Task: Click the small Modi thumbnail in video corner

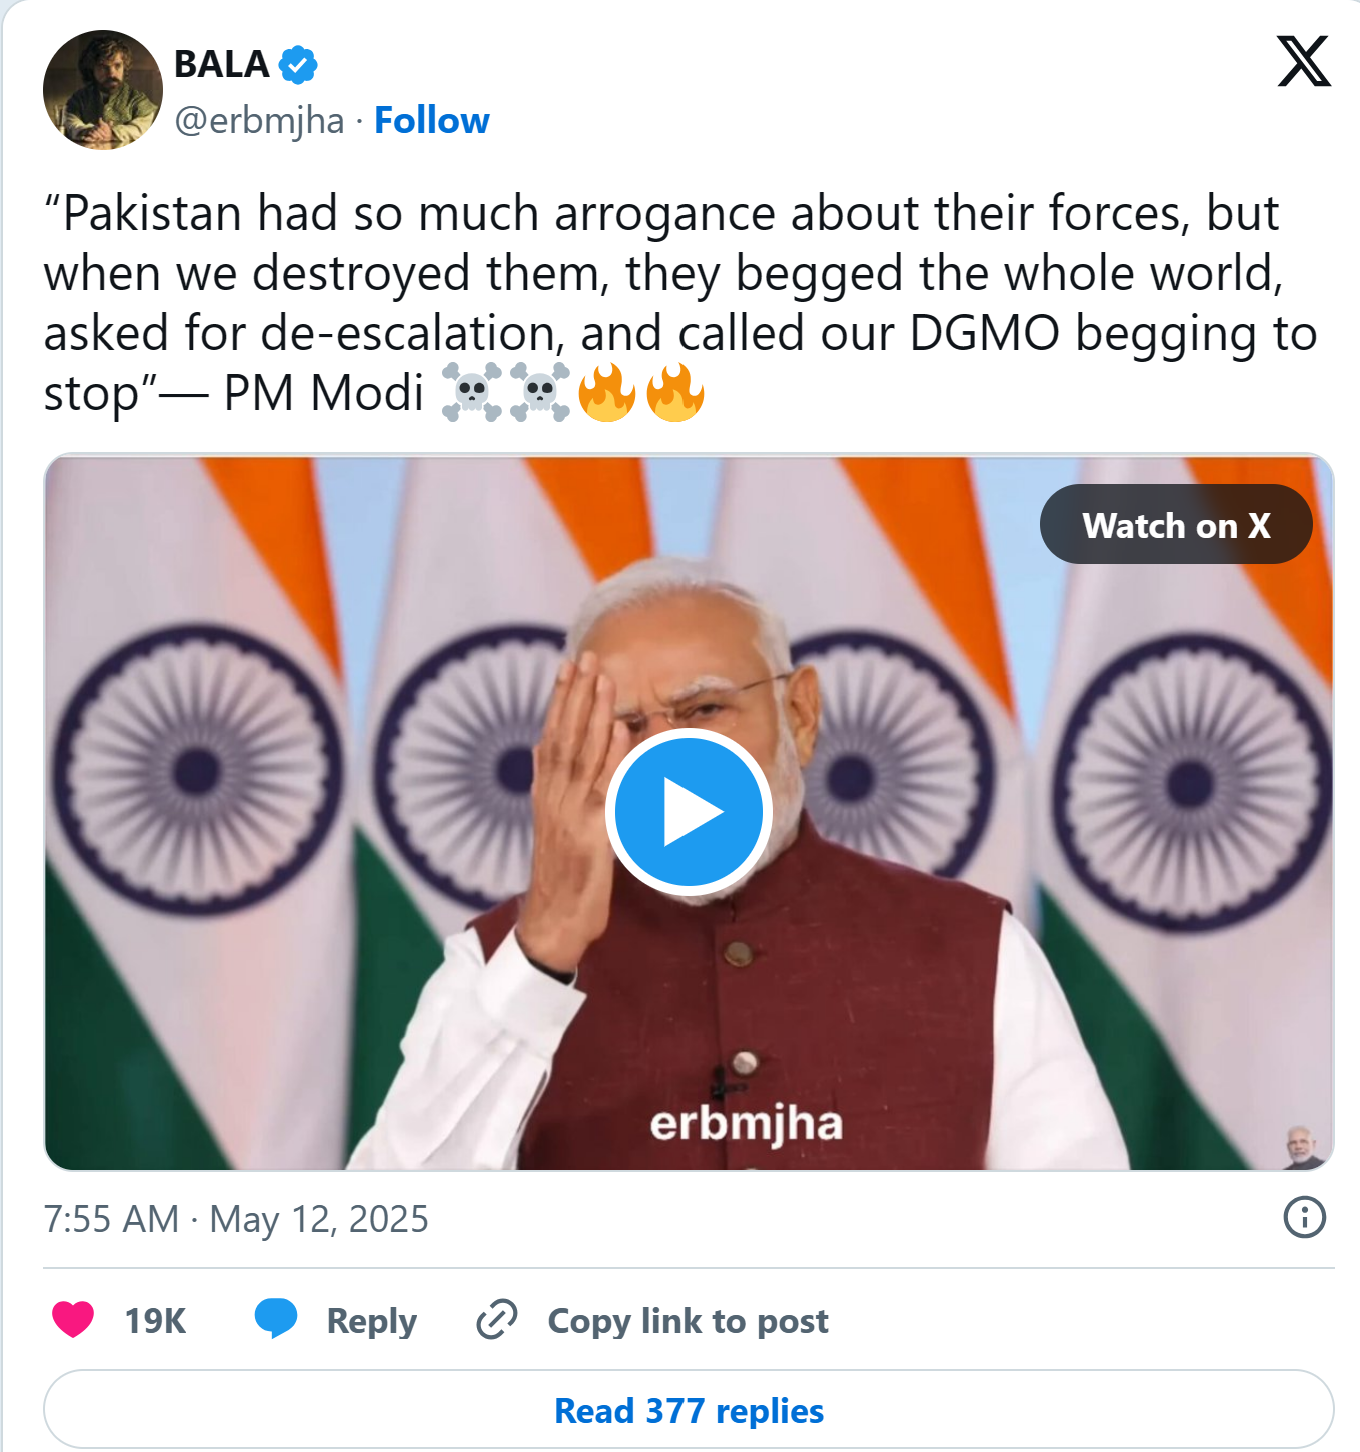Action: [x=1300, y=1146]
